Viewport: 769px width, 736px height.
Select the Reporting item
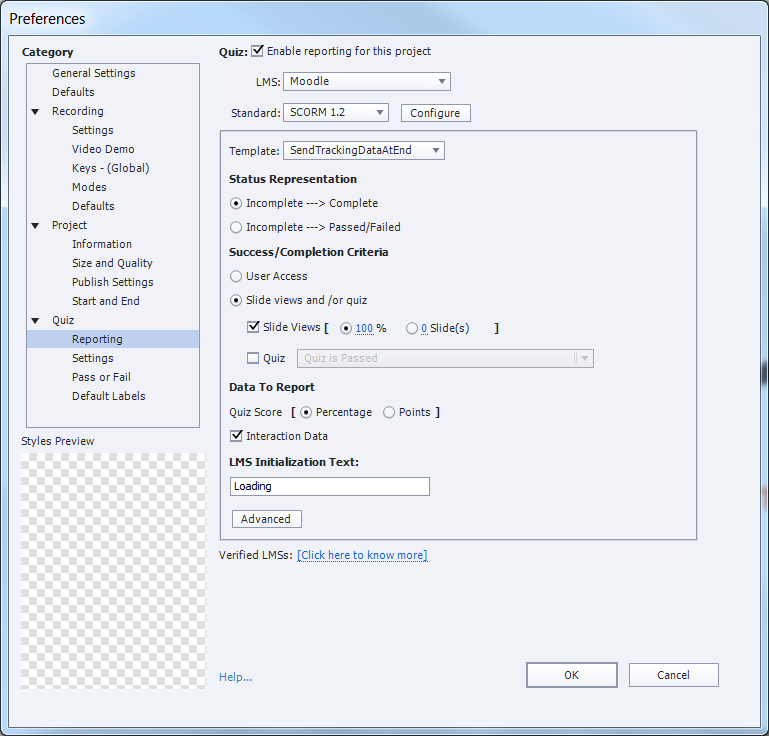(x=113, y=339)
